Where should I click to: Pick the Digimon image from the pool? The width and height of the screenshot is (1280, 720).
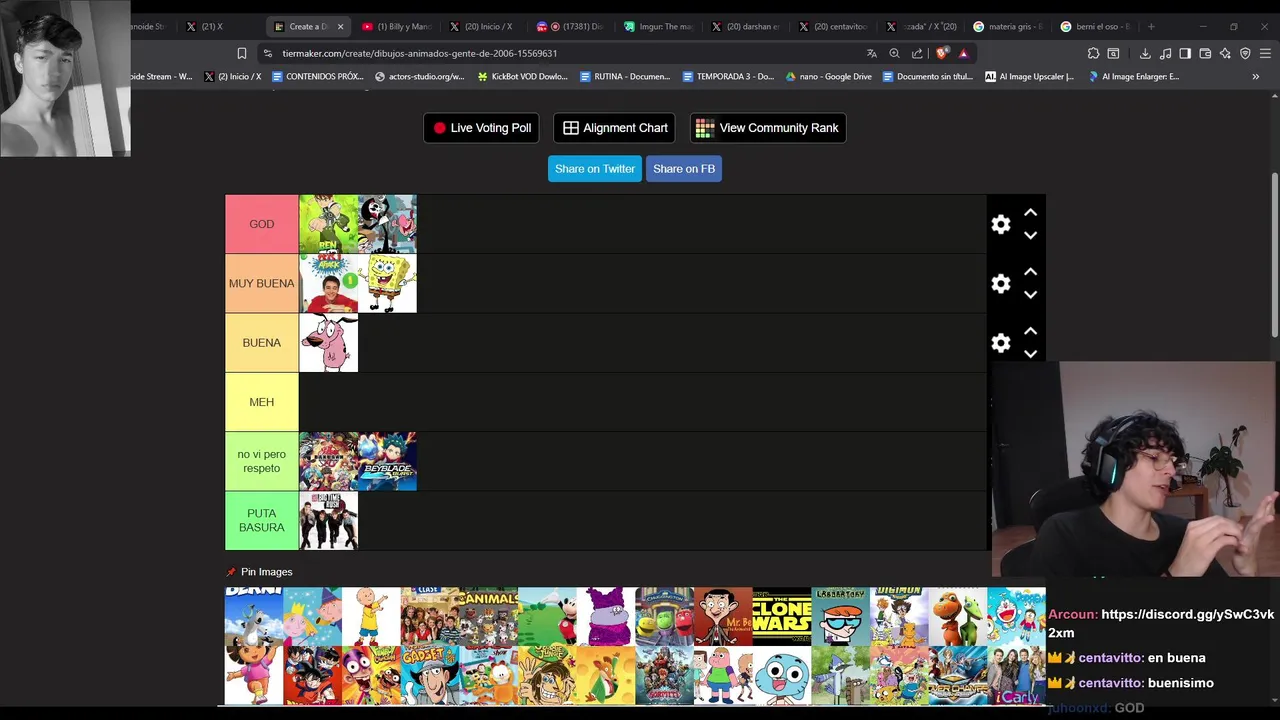coord(899,616)
